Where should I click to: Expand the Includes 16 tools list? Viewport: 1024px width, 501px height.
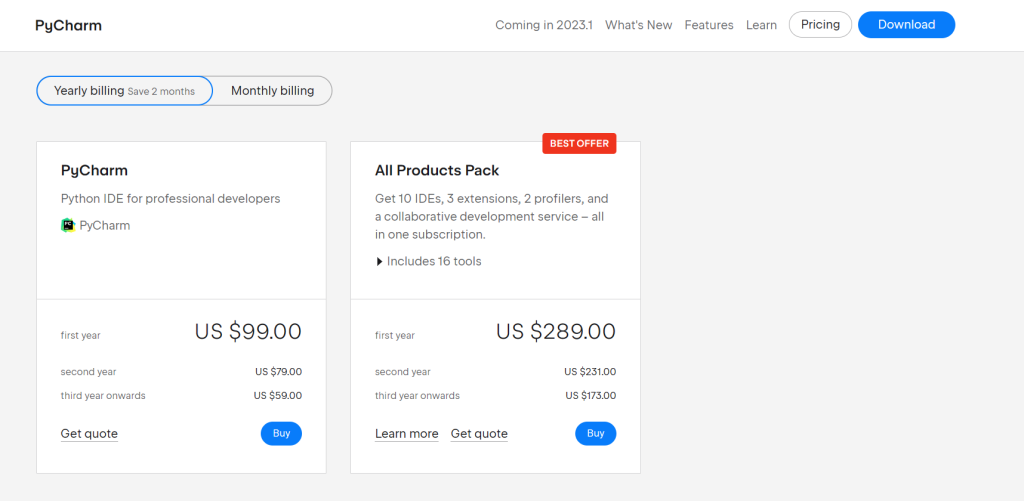(428, 261)
